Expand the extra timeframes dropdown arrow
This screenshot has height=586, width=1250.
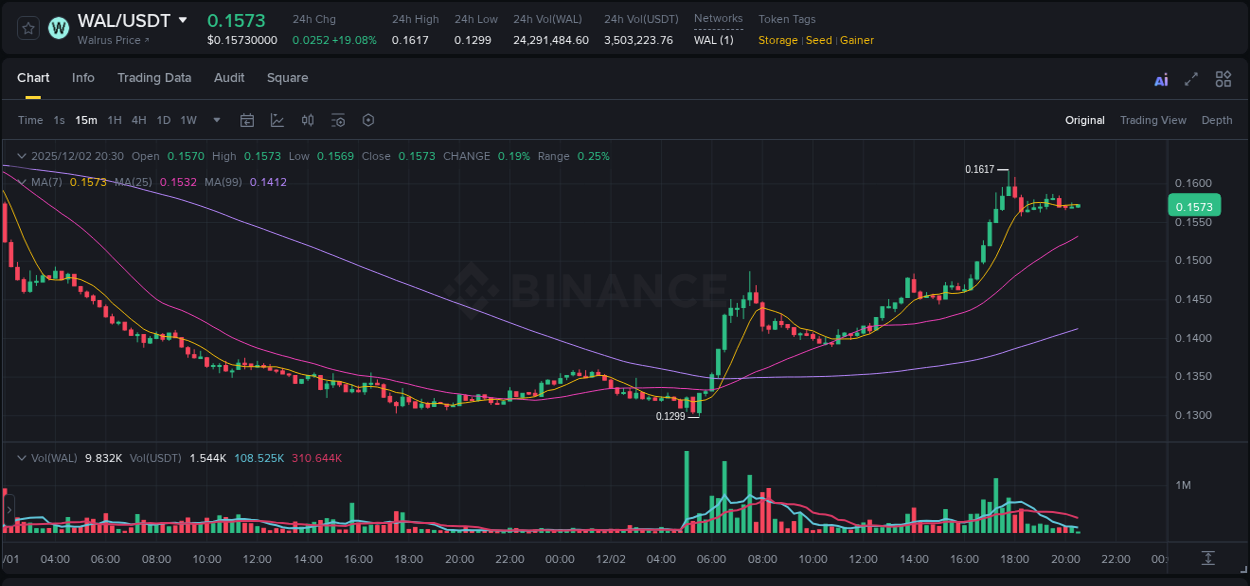tap(215, 120)
